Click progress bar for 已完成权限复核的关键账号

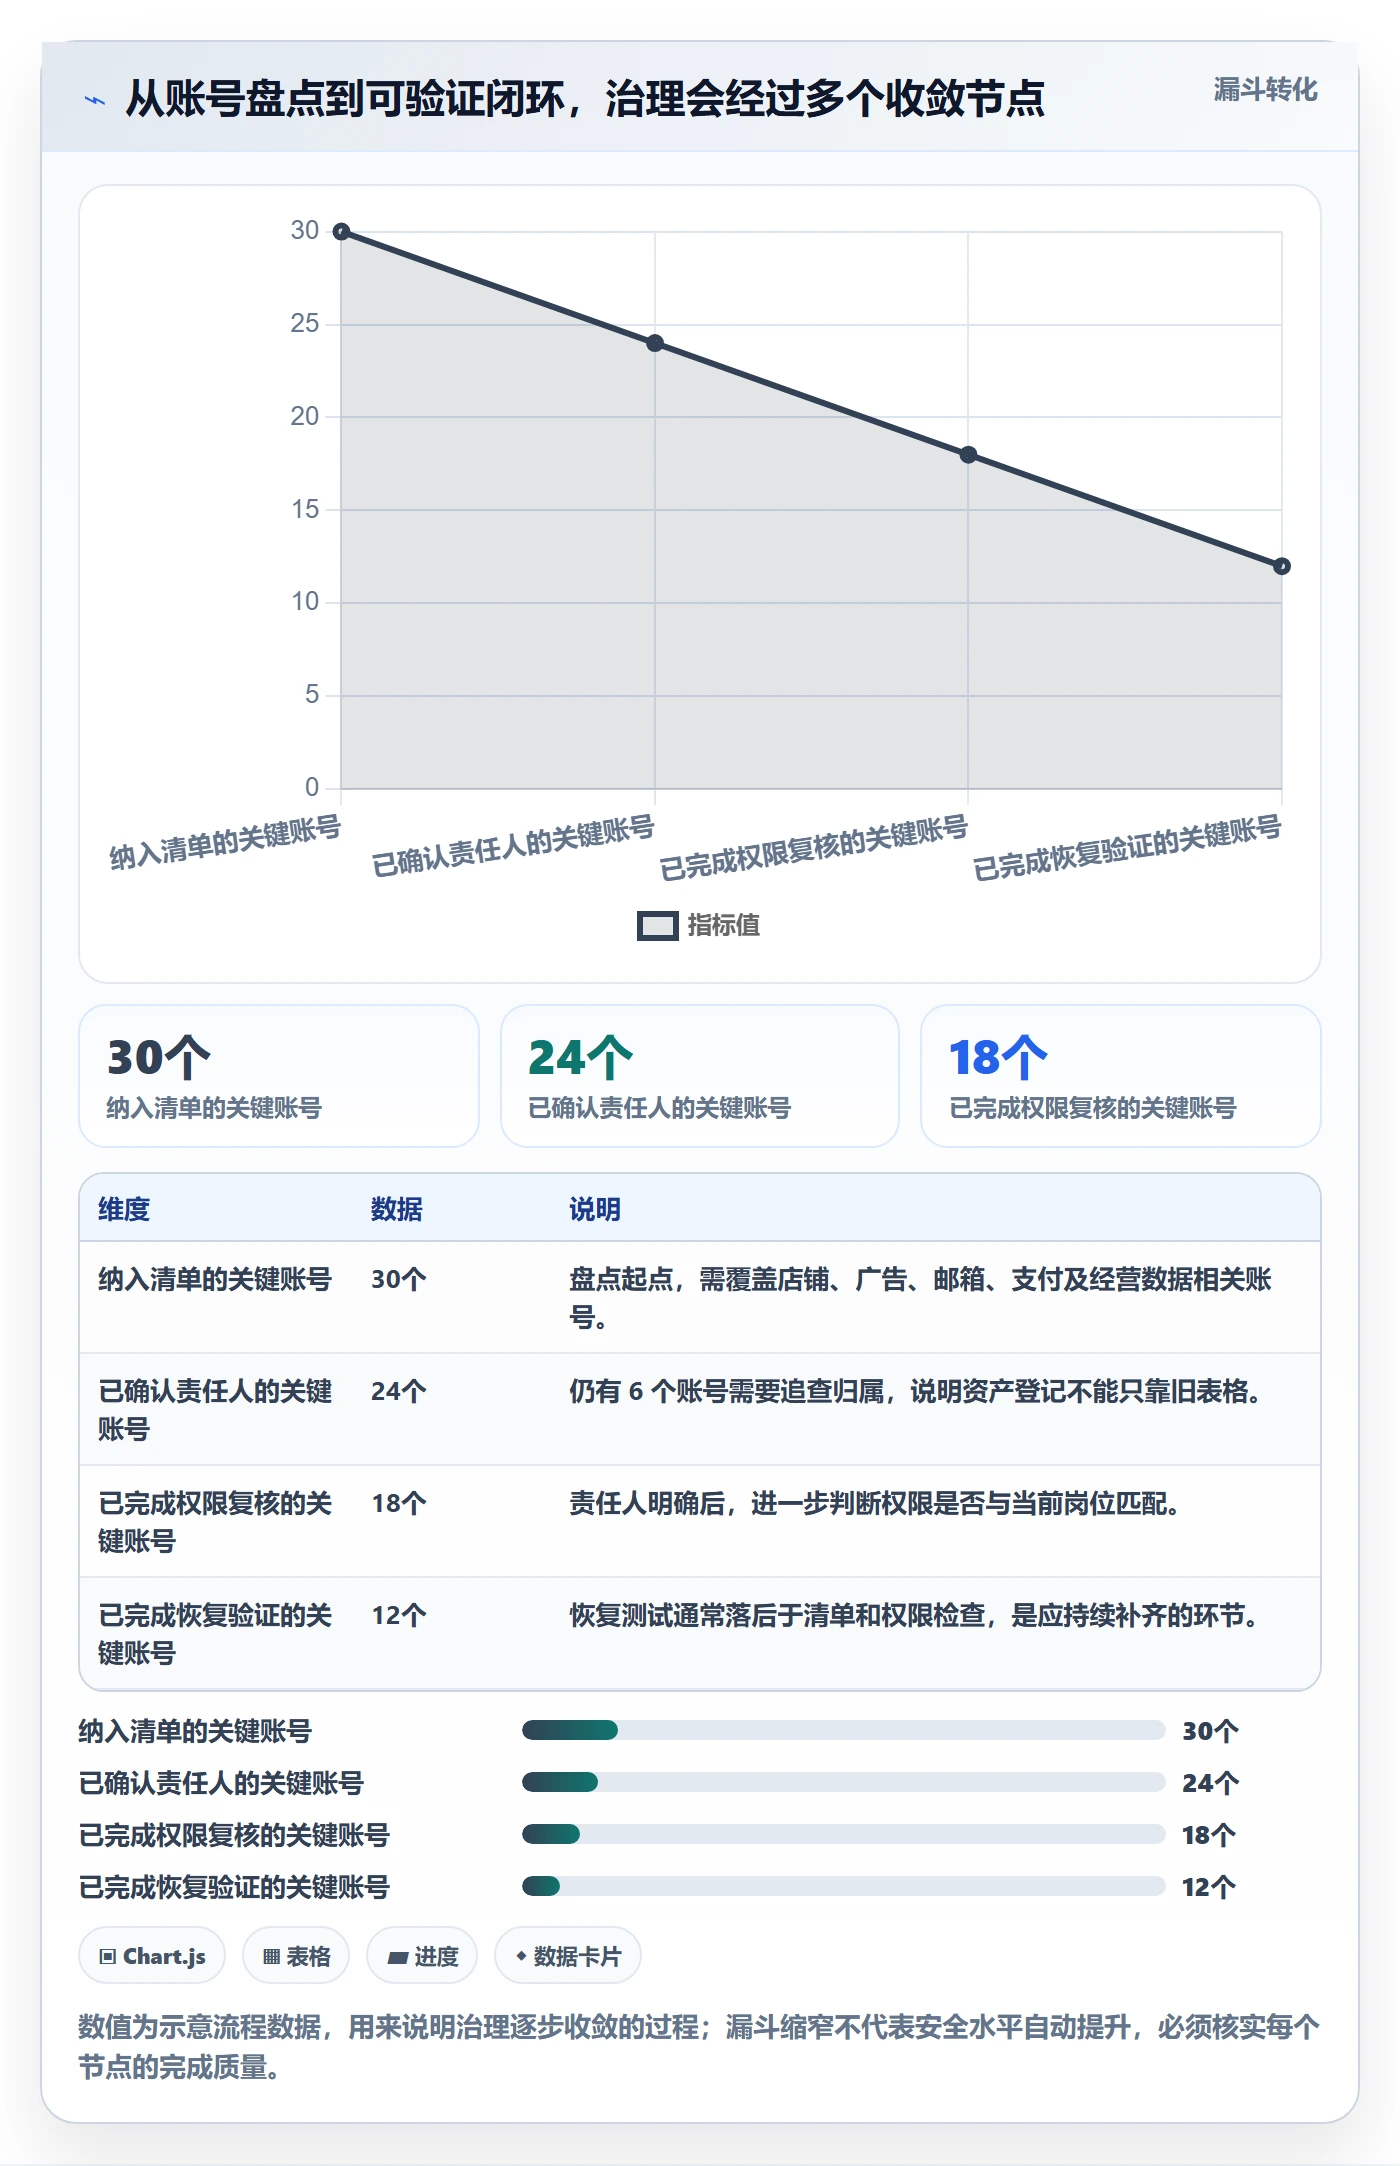pyautogui.click(x=843, y=1834)
